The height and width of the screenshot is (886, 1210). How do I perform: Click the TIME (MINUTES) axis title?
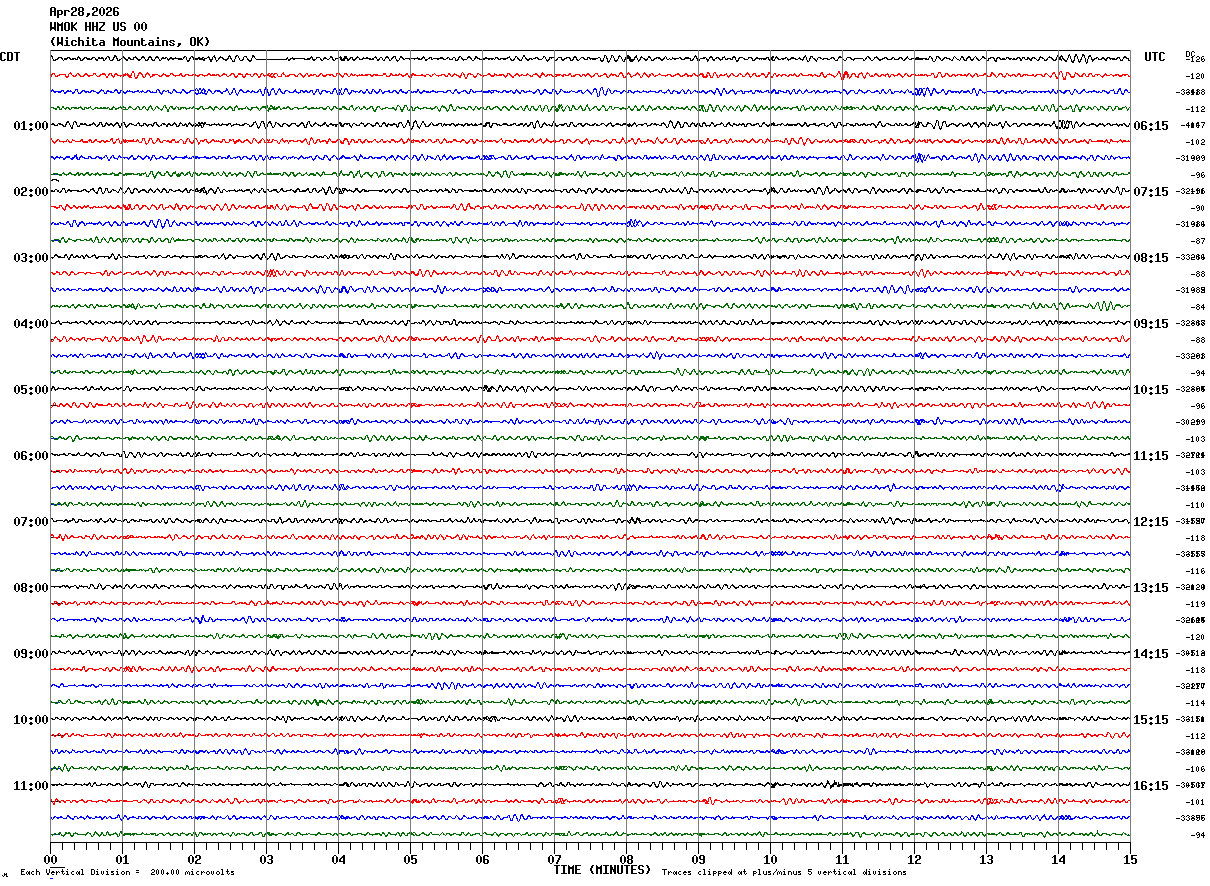[602, 870]
